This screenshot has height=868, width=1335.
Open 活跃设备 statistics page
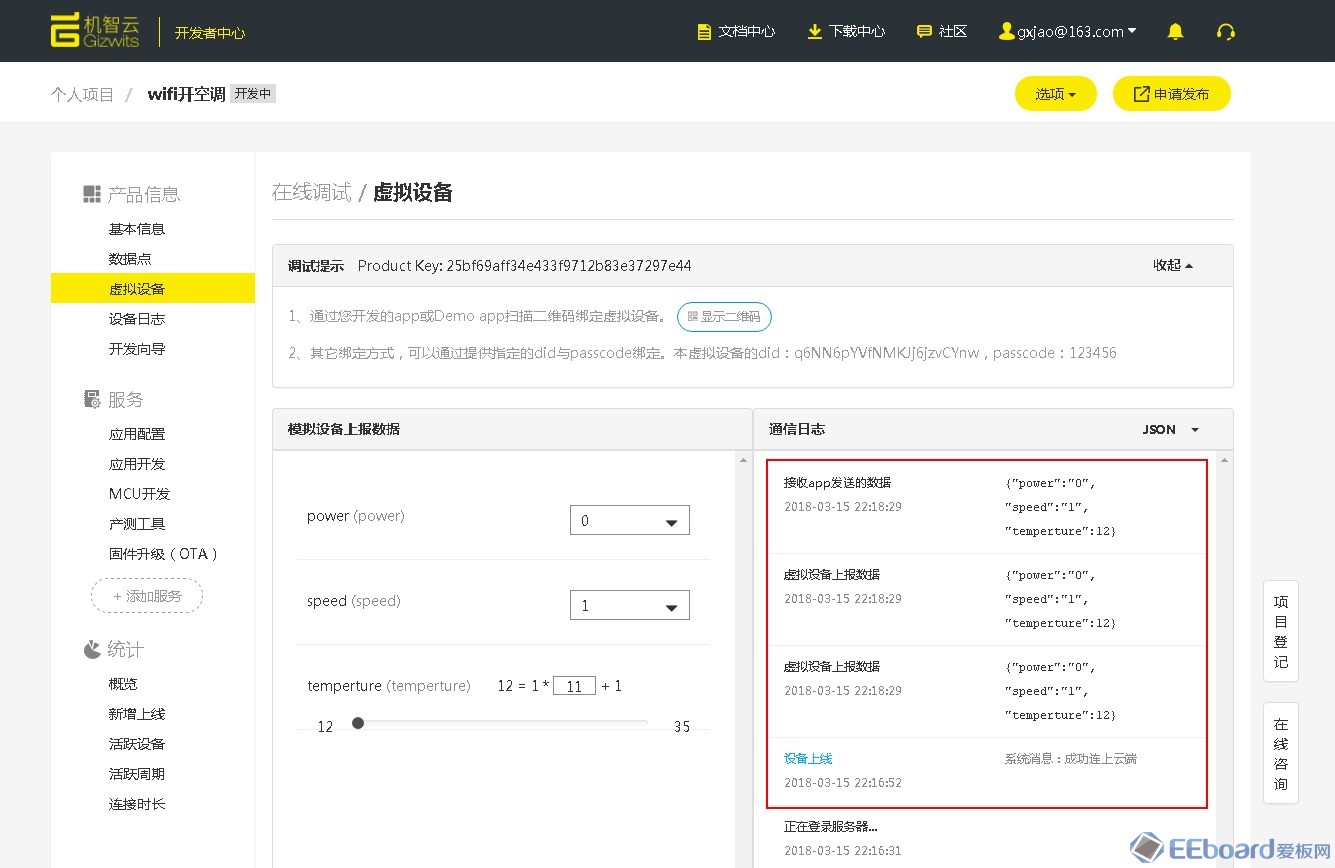[137, 744]
